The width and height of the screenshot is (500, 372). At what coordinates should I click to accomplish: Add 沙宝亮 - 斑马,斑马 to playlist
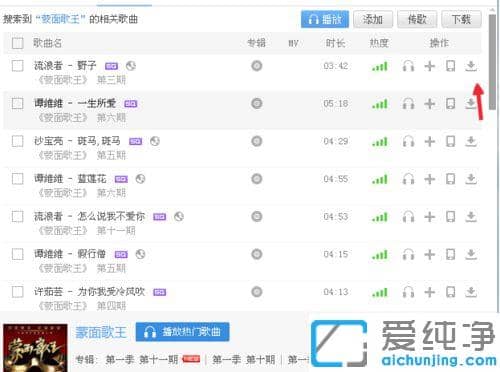click(429, 141)
